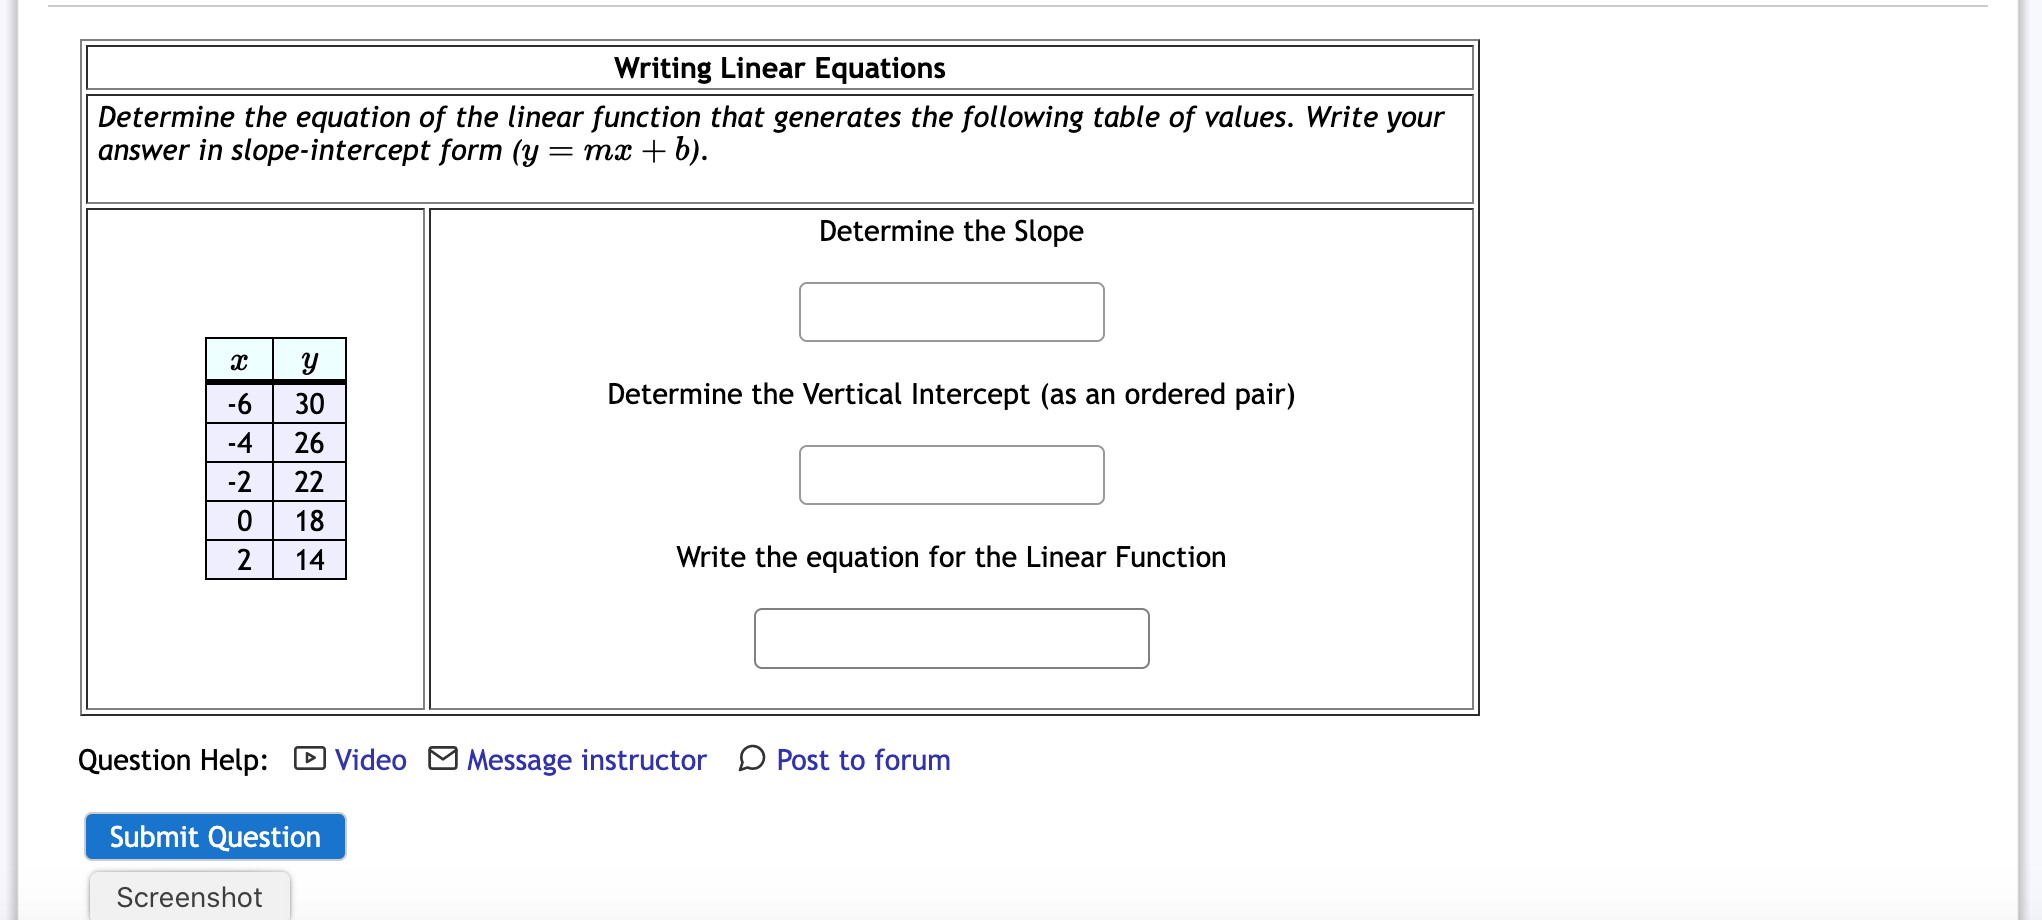Click the vertical intercept answer box
The height and width of the screenshot is (920, 2042).
pos(951,475)
